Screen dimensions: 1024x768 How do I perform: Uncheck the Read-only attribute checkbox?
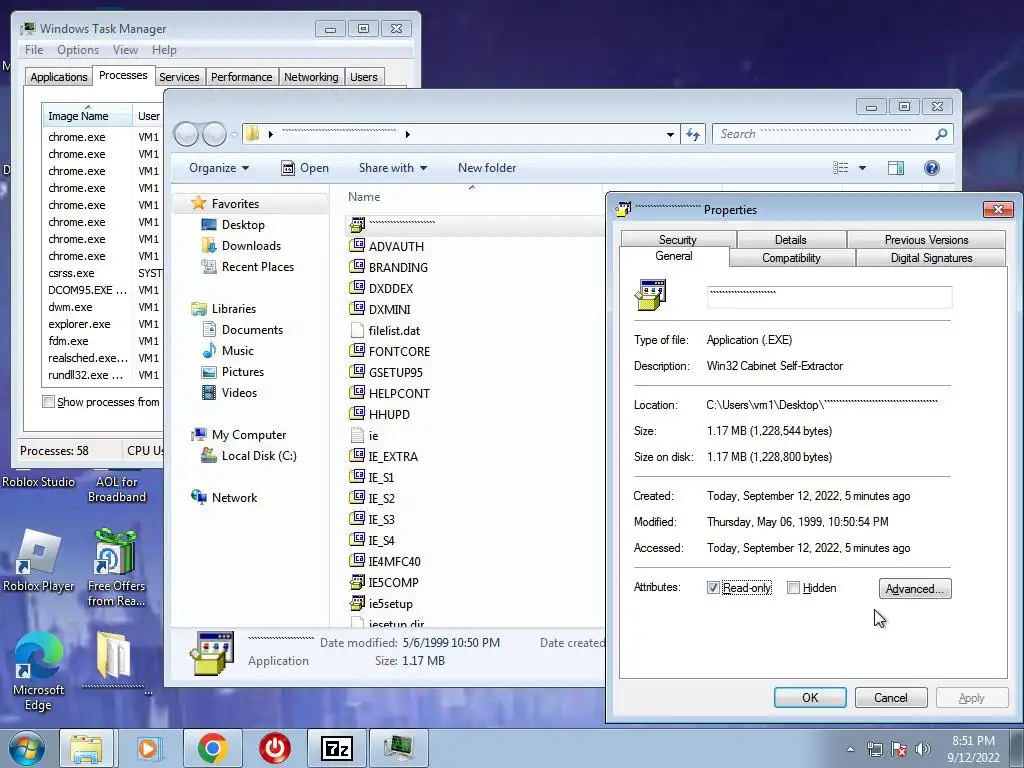[x=713, y=588]
